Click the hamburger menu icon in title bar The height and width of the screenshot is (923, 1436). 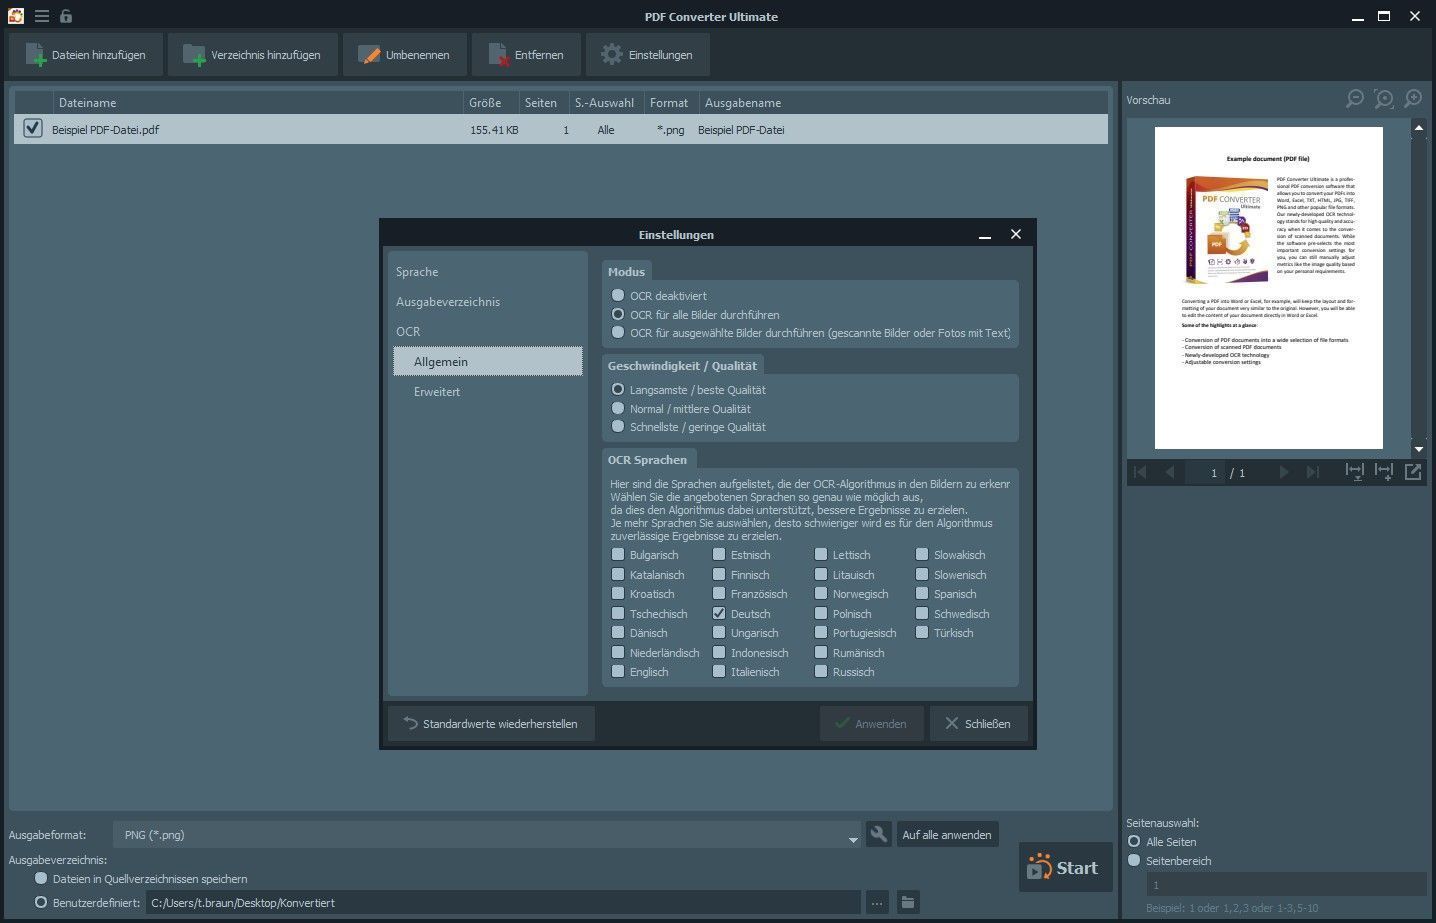click(41, 16)
